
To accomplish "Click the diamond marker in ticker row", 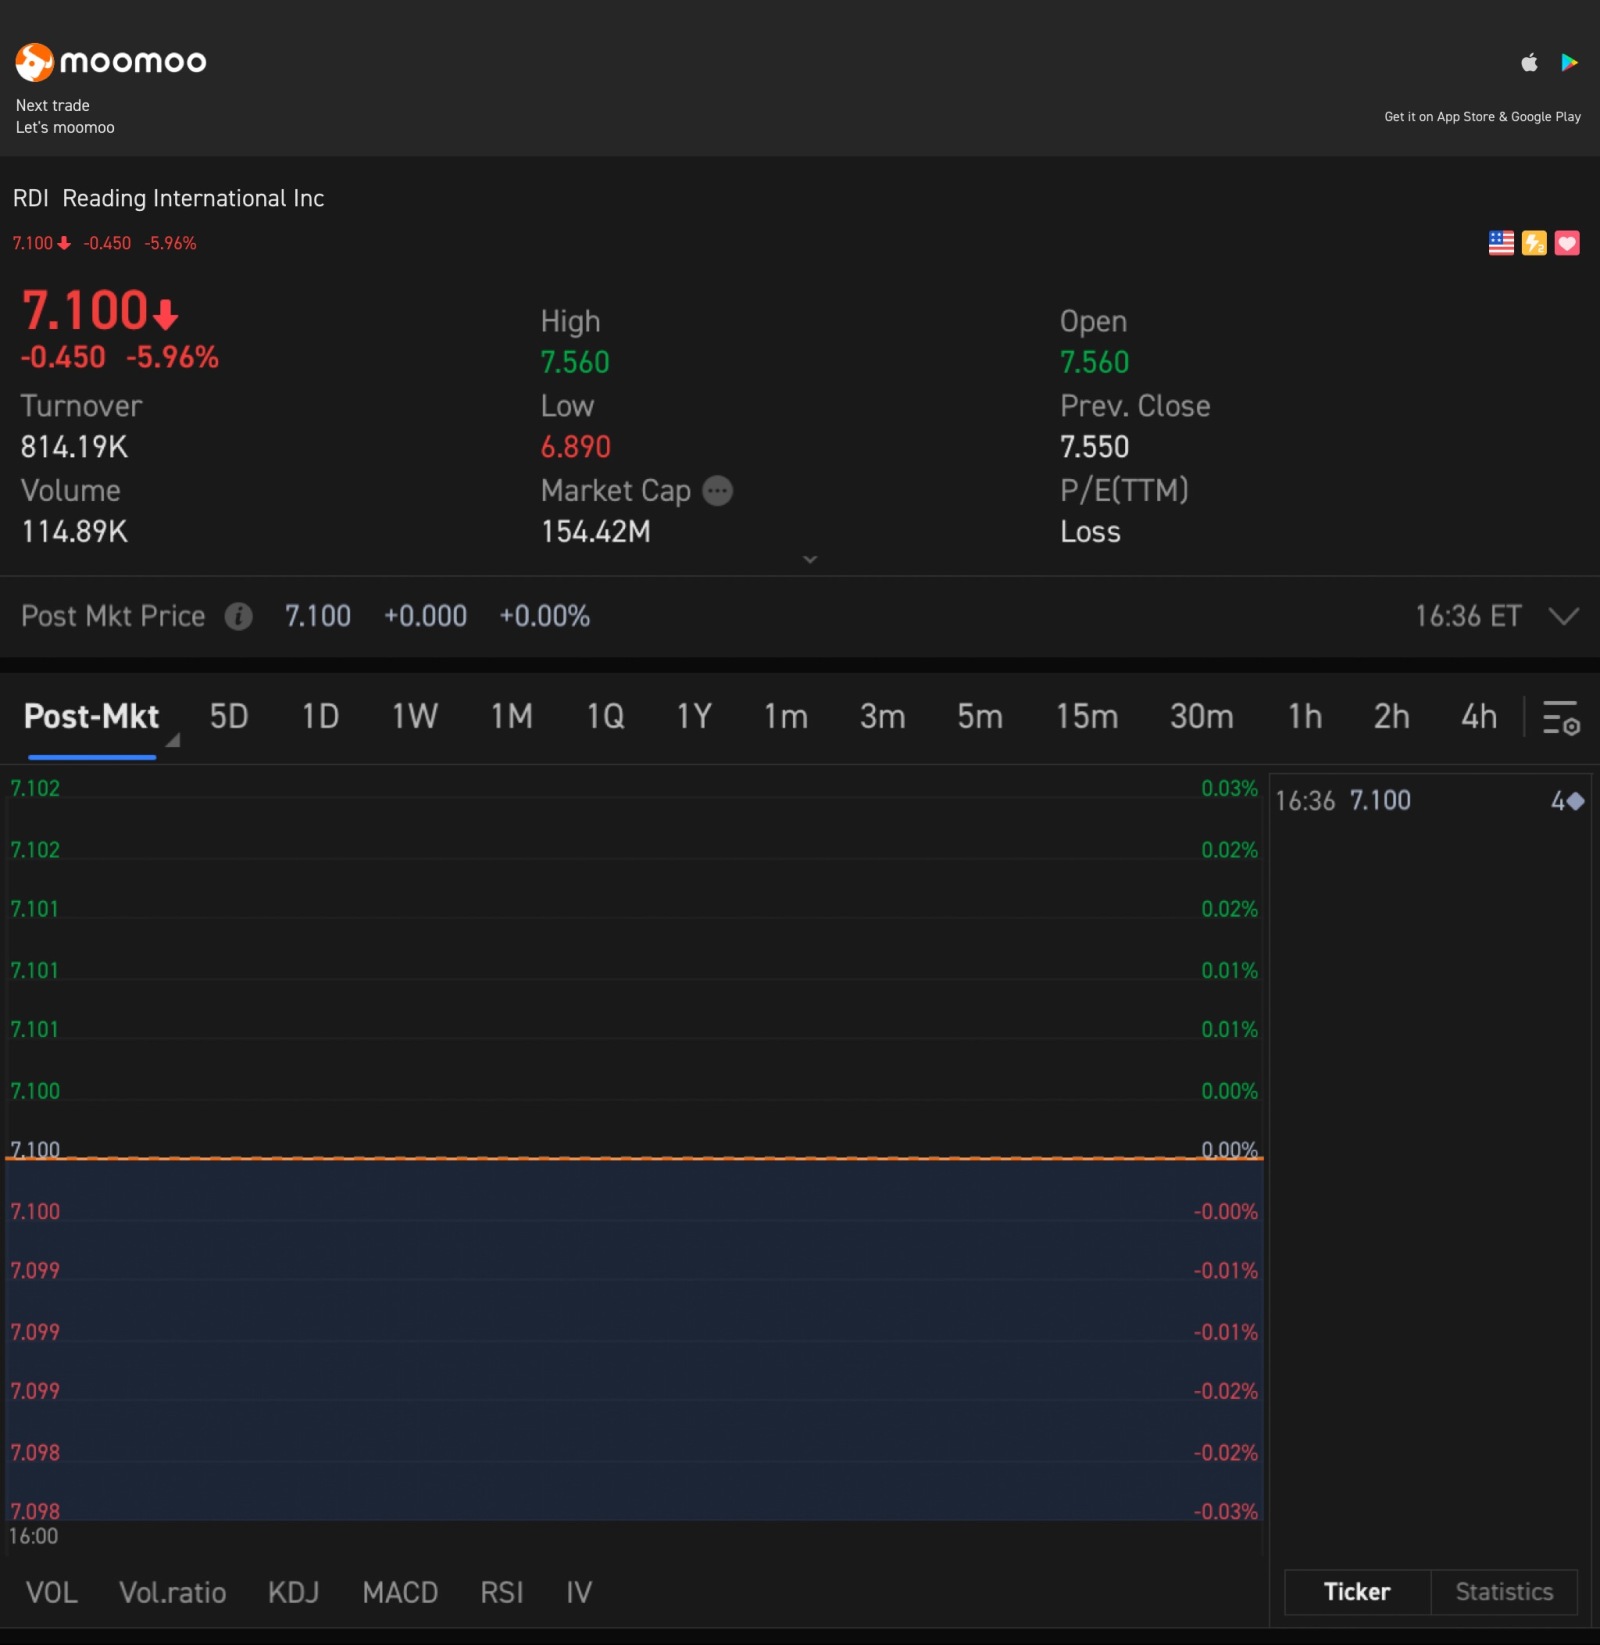I will [1575, 801].
